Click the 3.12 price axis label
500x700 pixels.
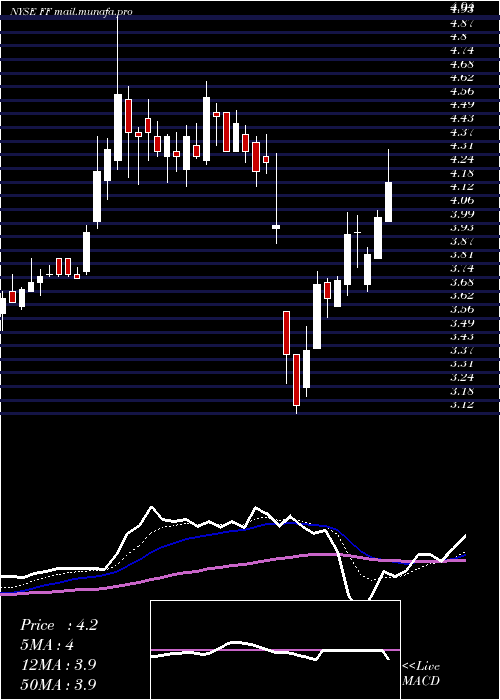click(461, 405)
